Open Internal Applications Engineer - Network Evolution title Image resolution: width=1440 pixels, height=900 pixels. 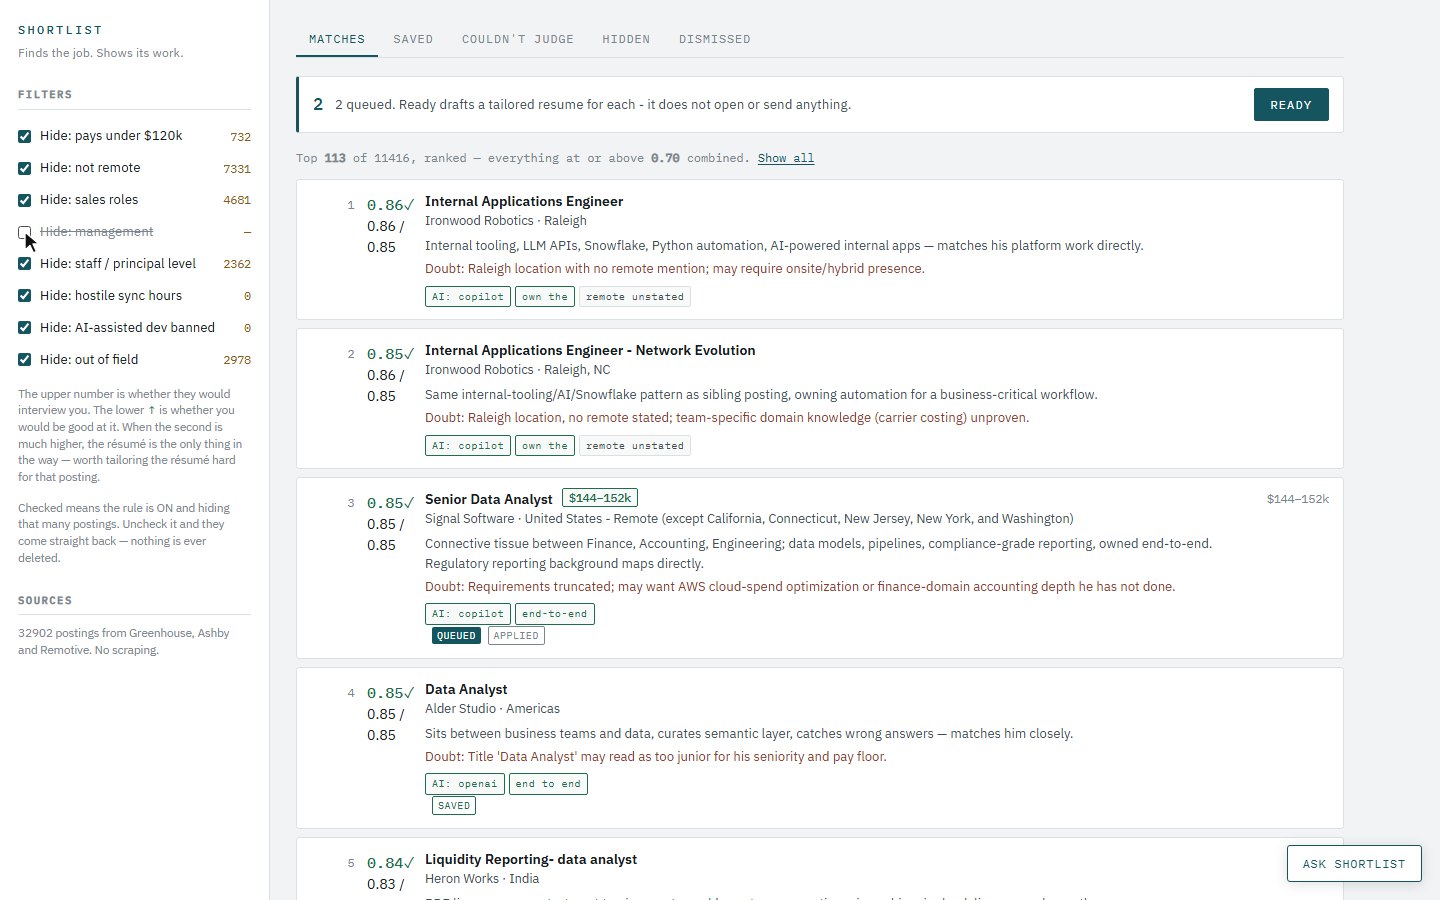tap(590, 350)
